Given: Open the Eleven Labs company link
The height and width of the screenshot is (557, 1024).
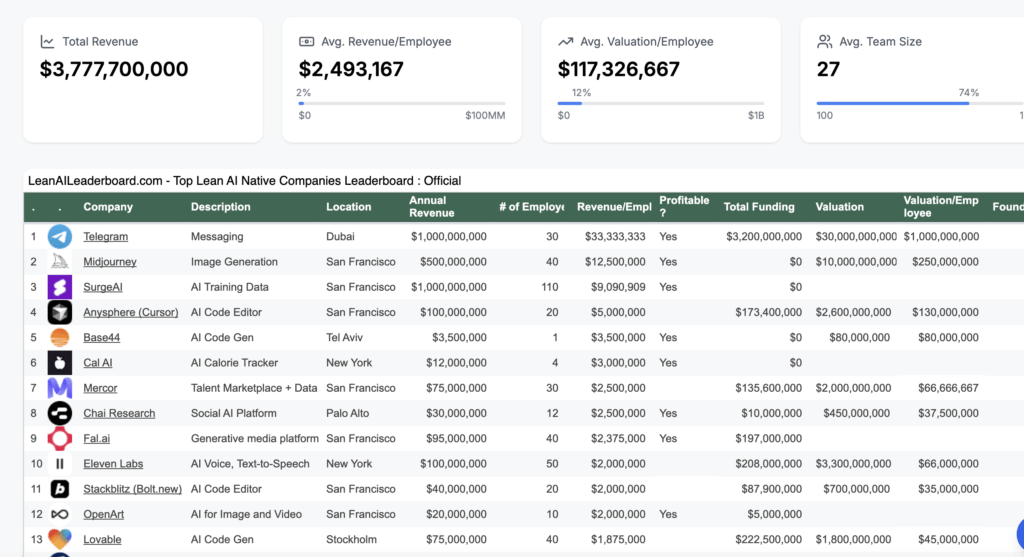Looking at the screenshot, I should click(112, 464).
